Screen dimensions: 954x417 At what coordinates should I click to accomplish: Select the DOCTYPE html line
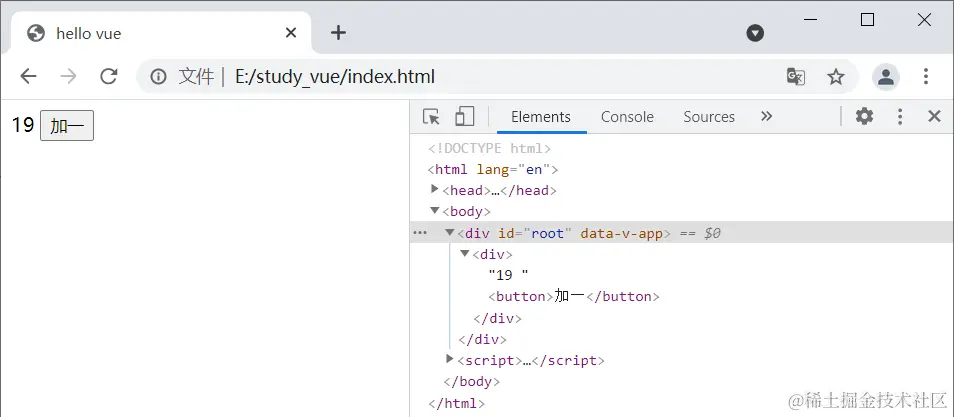coord(490,148)
